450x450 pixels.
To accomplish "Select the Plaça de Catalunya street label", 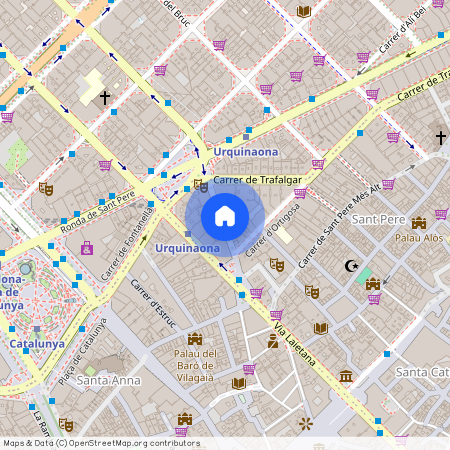I will tap(82, 351).
